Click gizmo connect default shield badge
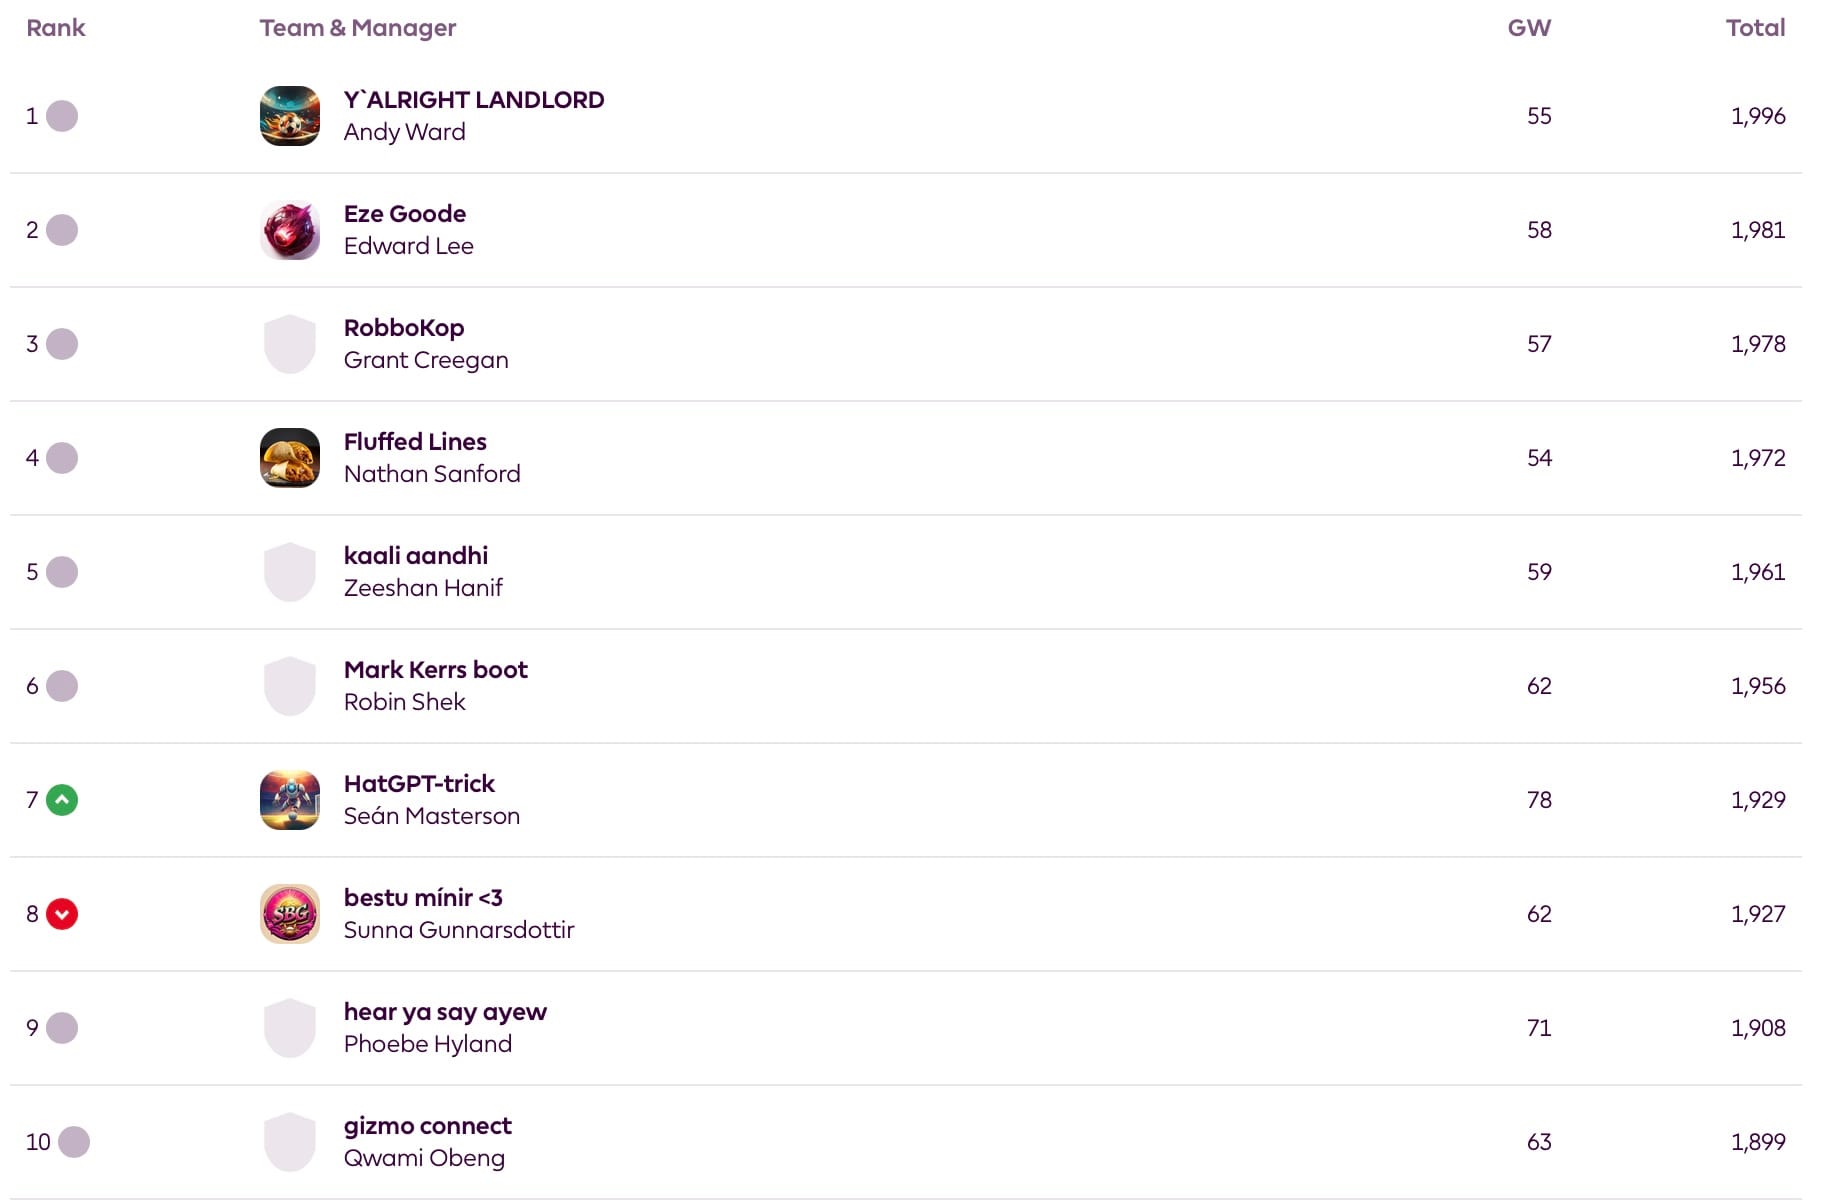 click(290, 1142)
